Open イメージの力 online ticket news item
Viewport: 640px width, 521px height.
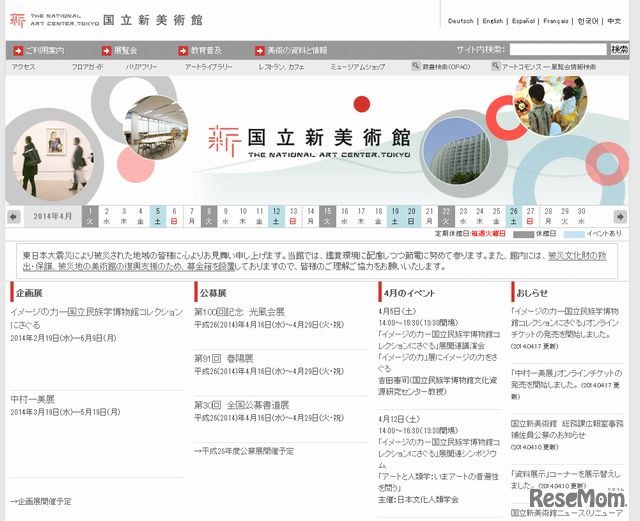(x=565, y=323)
